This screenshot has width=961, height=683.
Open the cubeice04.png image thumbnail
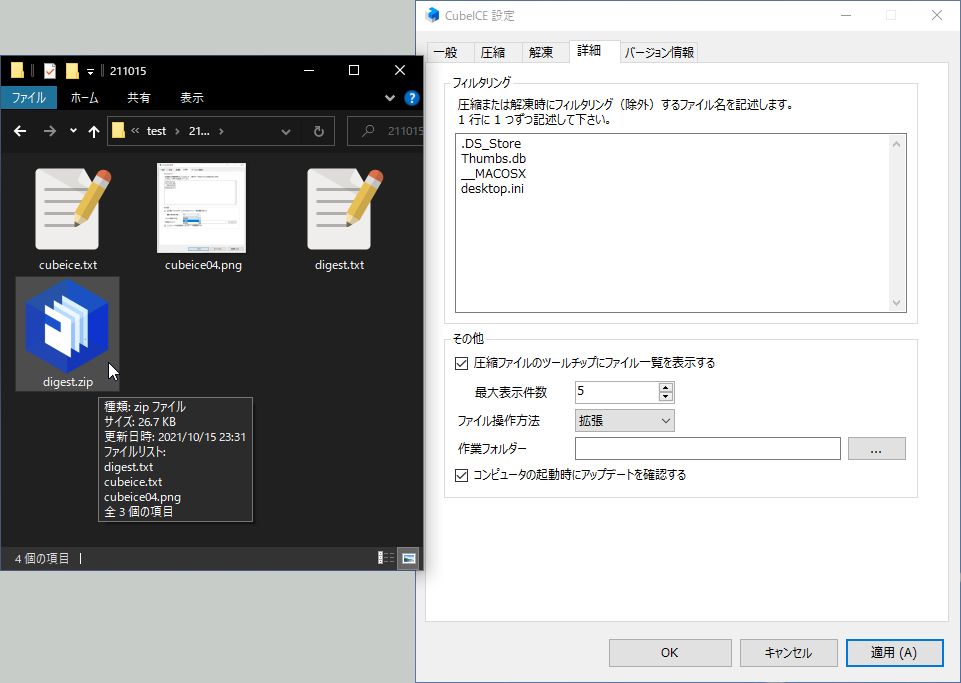click(201, 209)
